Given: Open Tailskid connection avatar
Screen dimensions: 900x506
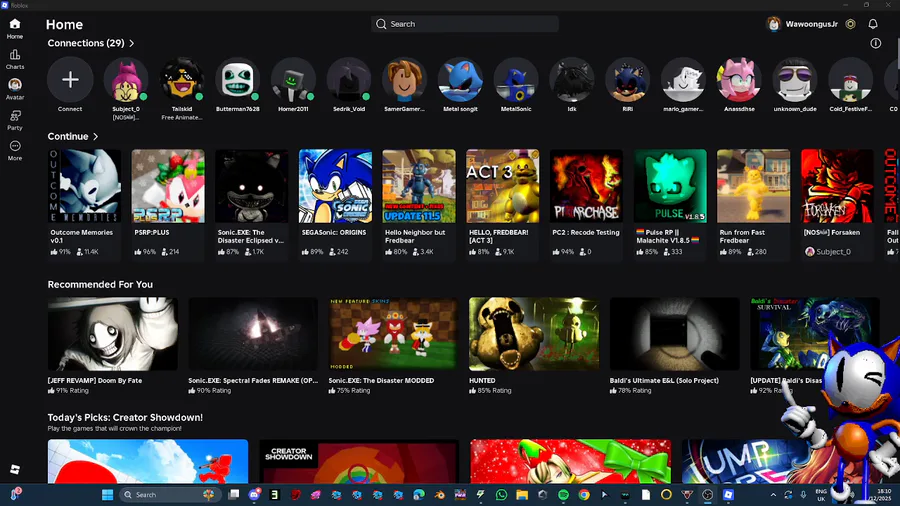Looking at the screenshot, I should click(181, 79).
